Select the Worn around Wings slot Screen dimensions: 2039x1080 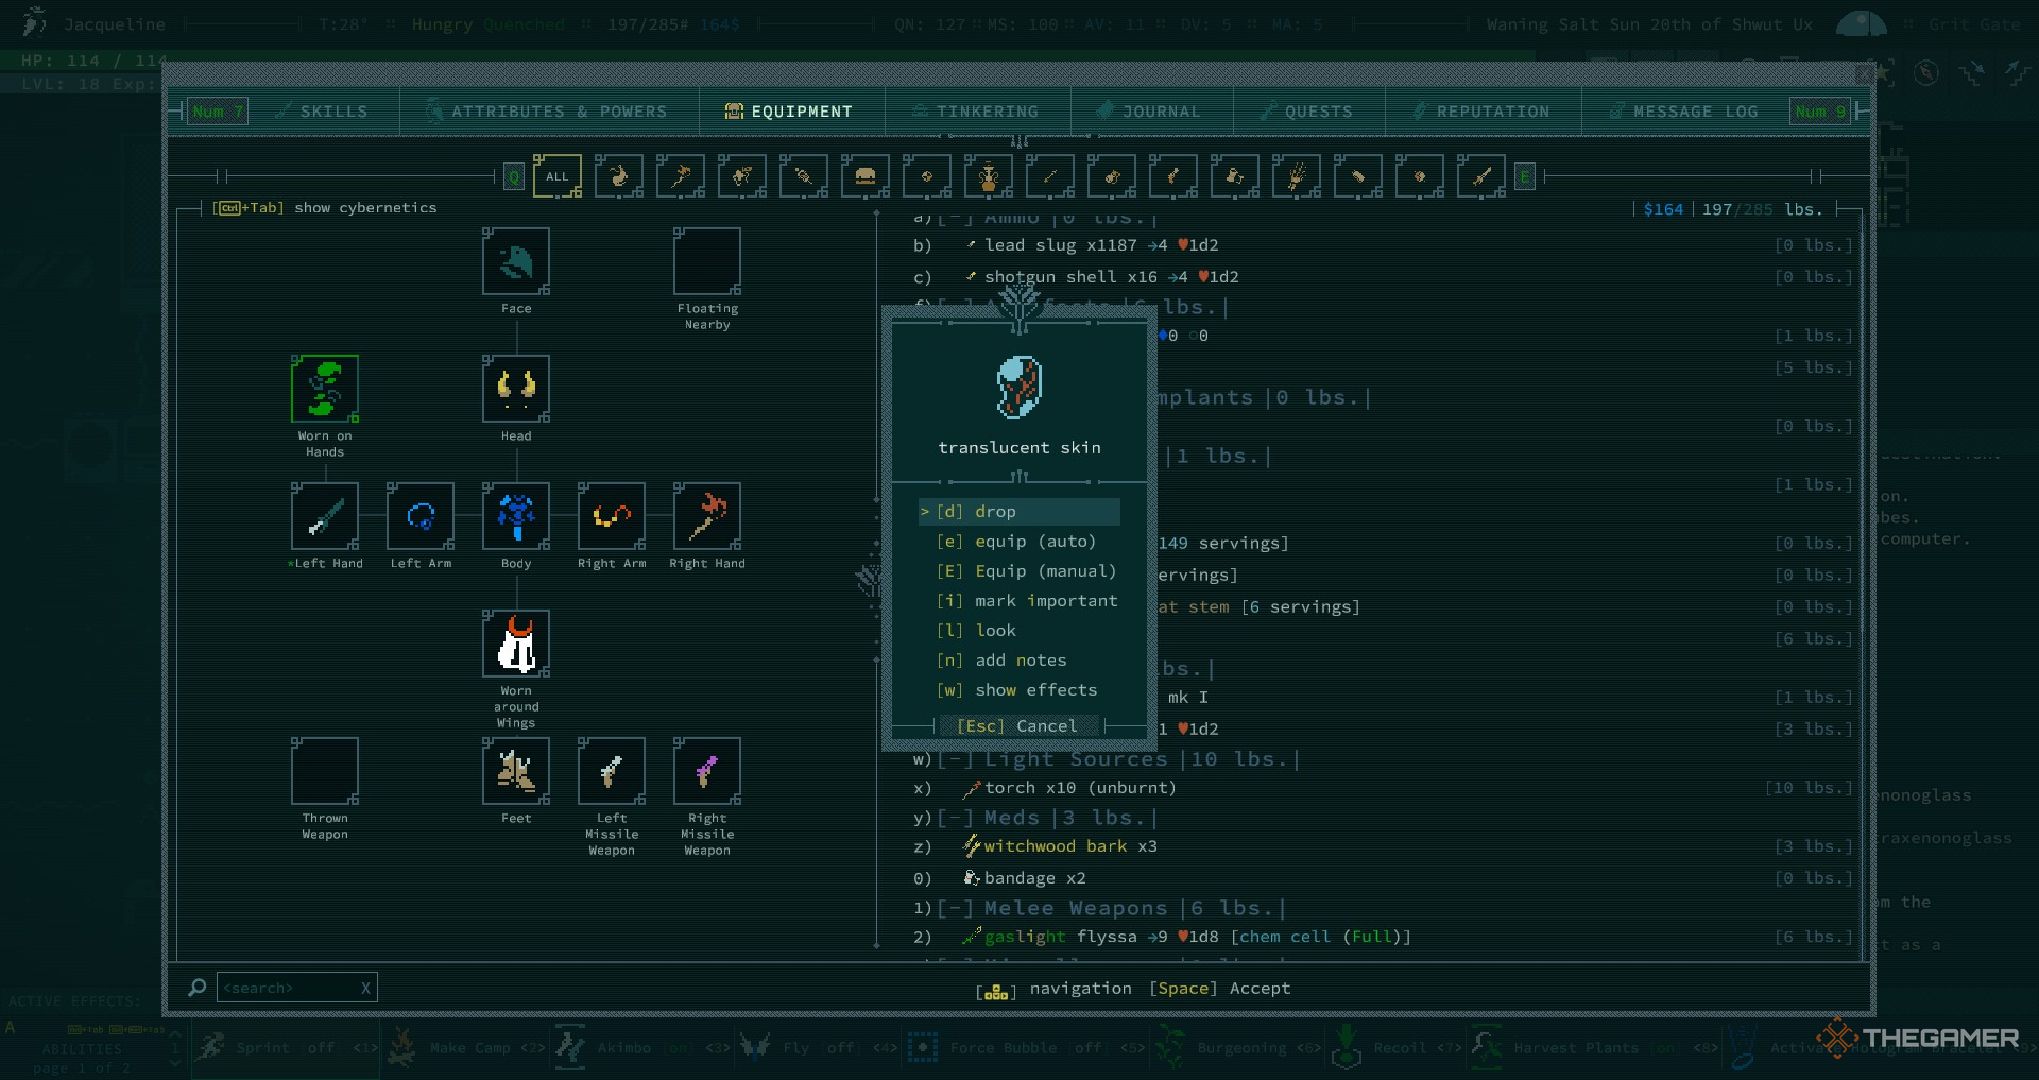(516, 644)
